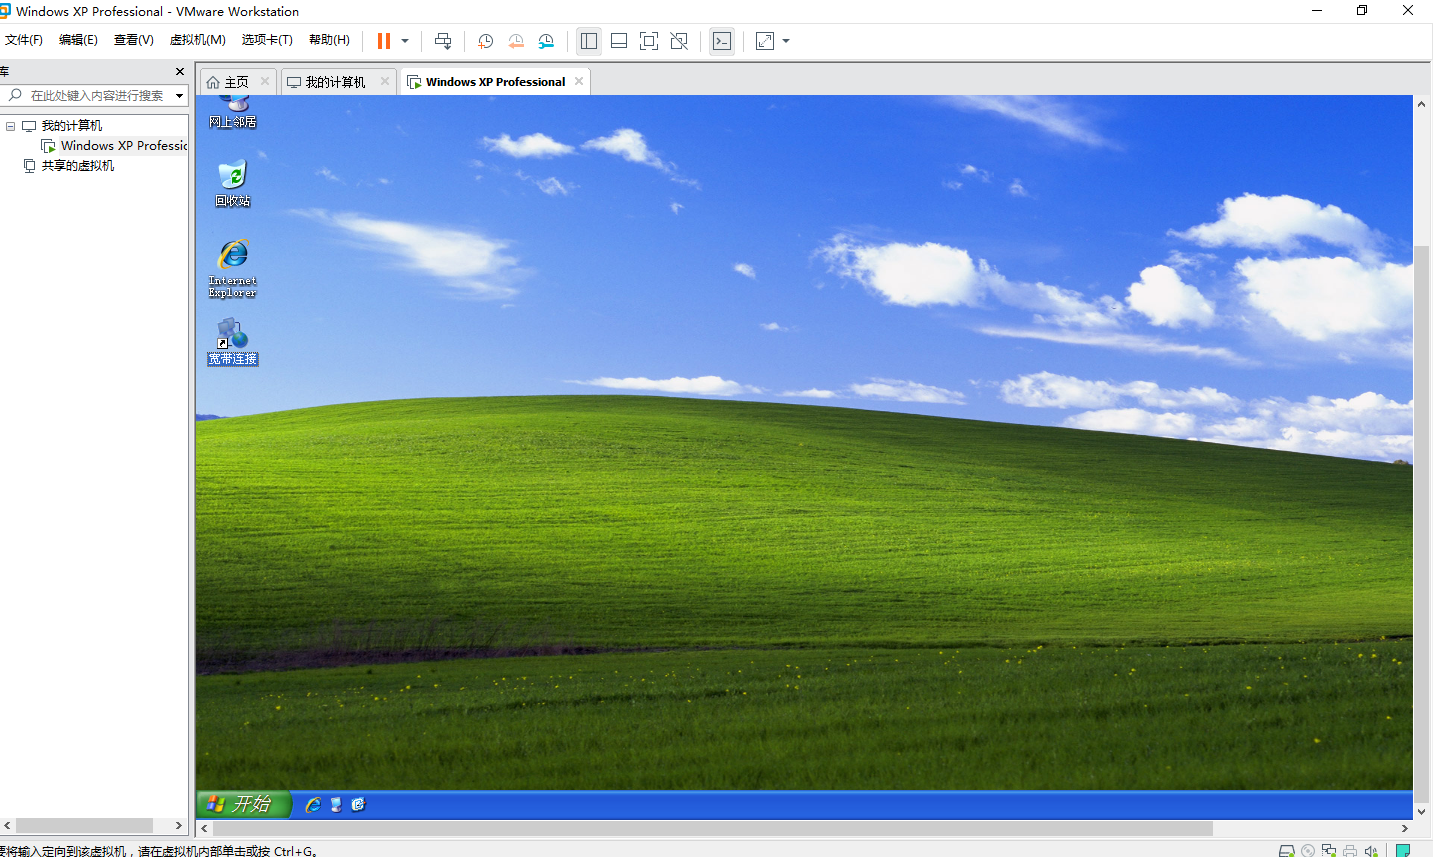Viewport: 1433px width, 857px height.
Task: Switch to the 主页 tab
Action: pyautogui.click(x=237, y=81)
